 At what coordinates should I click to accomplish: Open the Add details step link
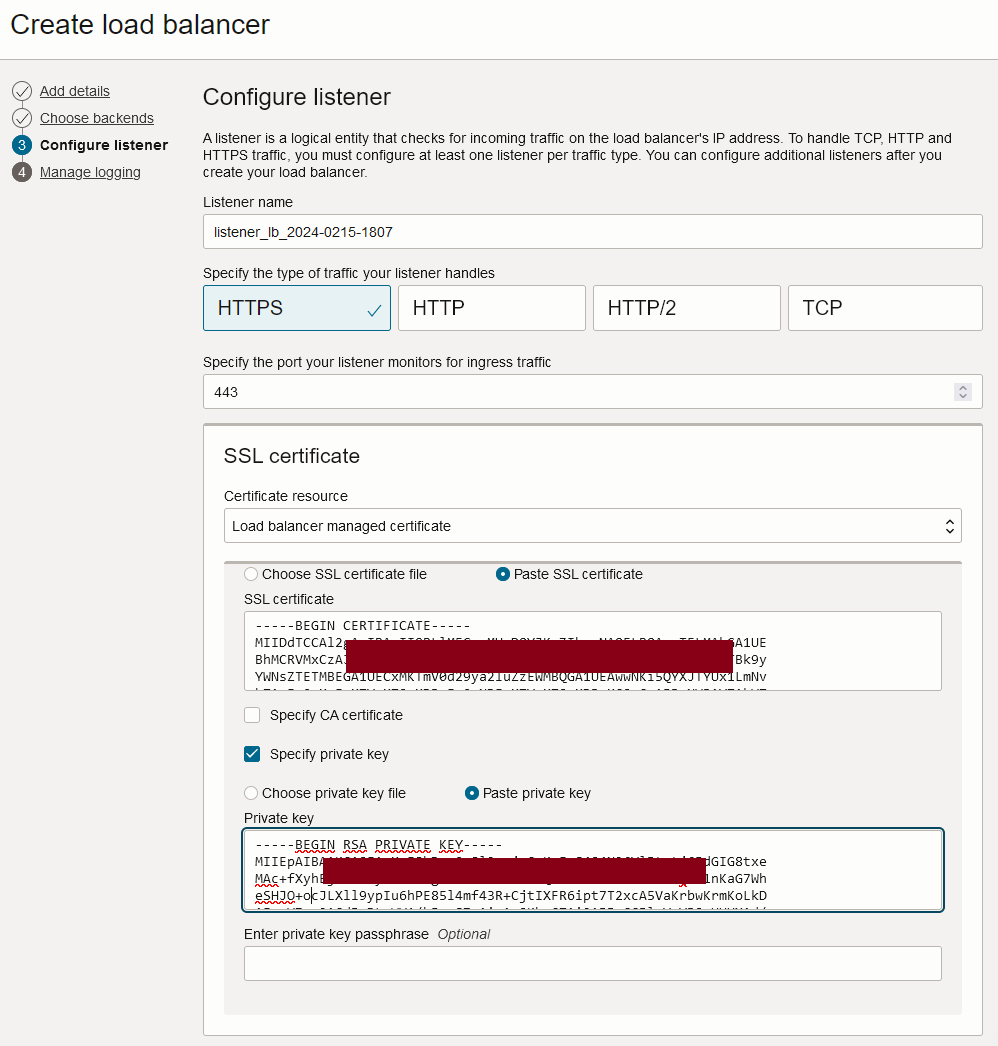[75, 91]
